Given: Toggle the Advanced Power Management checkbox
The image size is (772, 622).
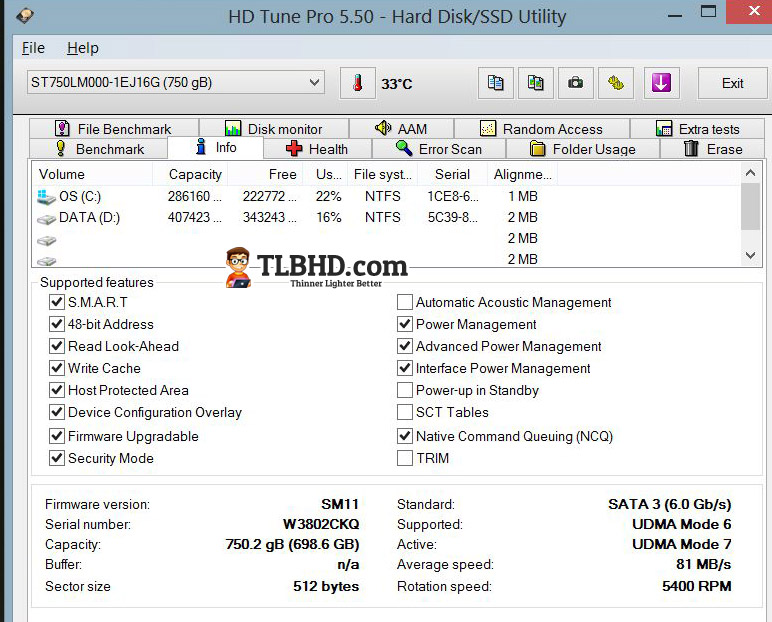Looking at the screenshot, I should point(405,346).
